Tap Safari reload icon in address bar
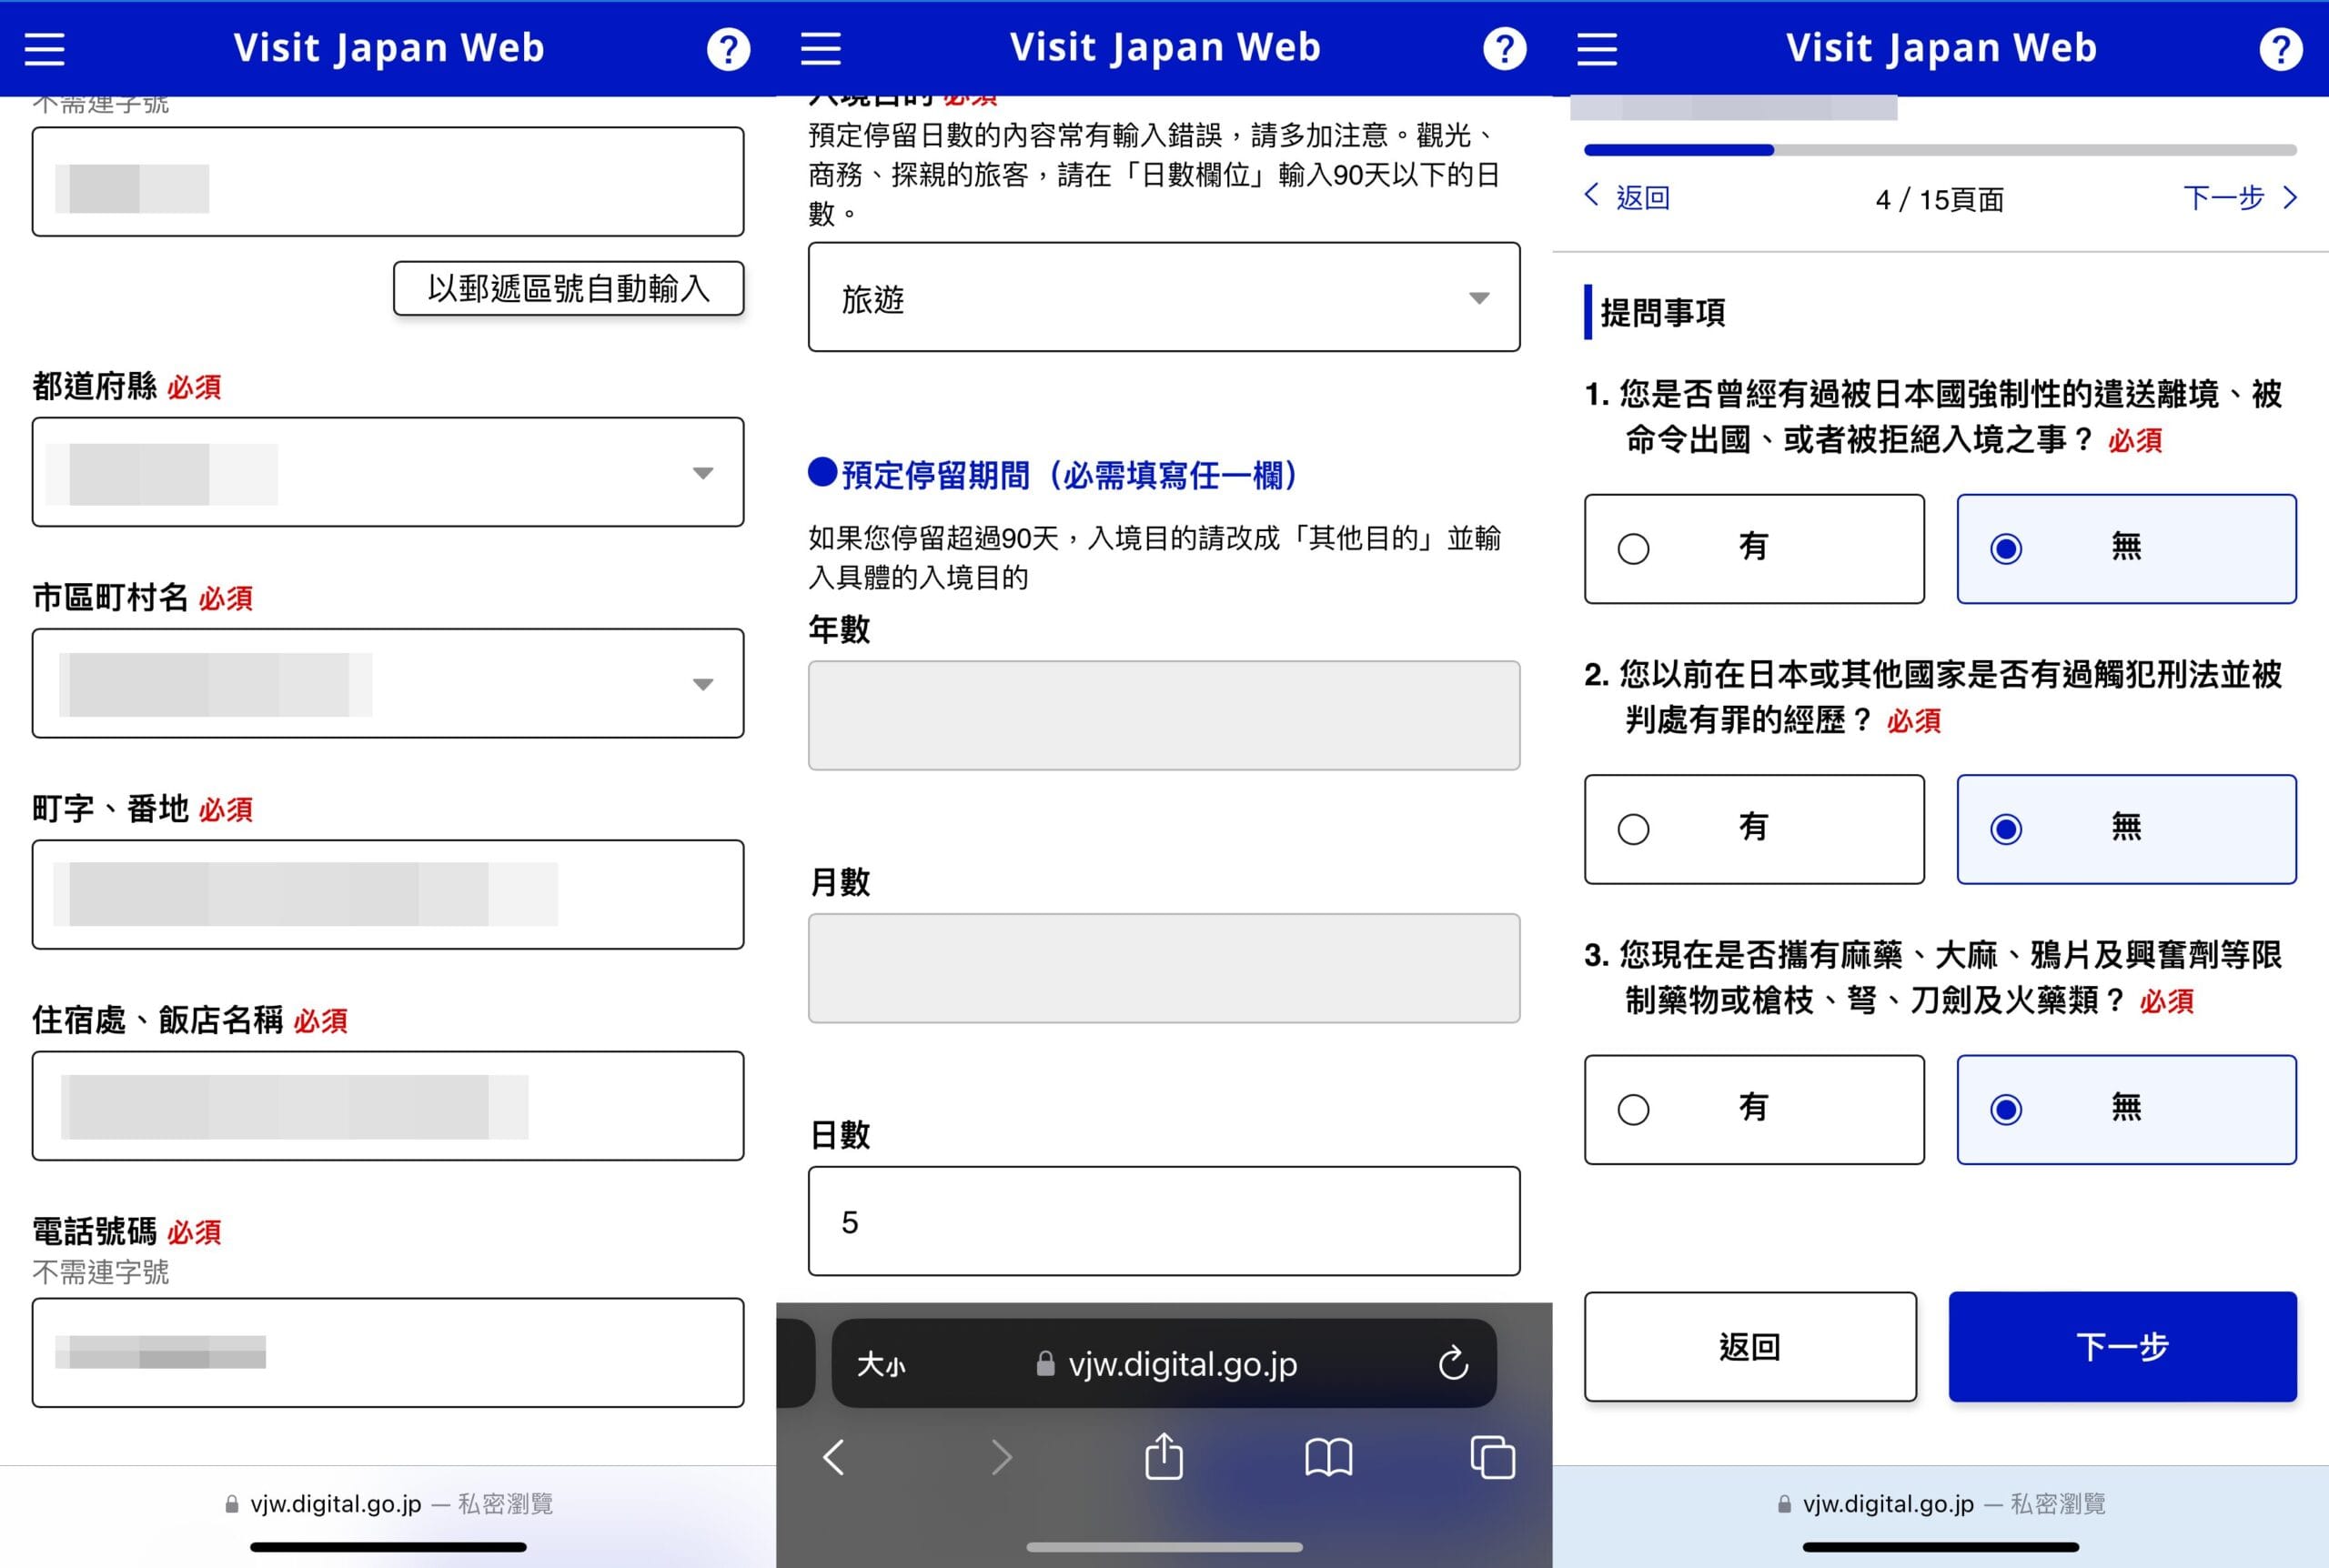Viewport: 2329px width, 1568px height. click(x=1453, y=1363)
